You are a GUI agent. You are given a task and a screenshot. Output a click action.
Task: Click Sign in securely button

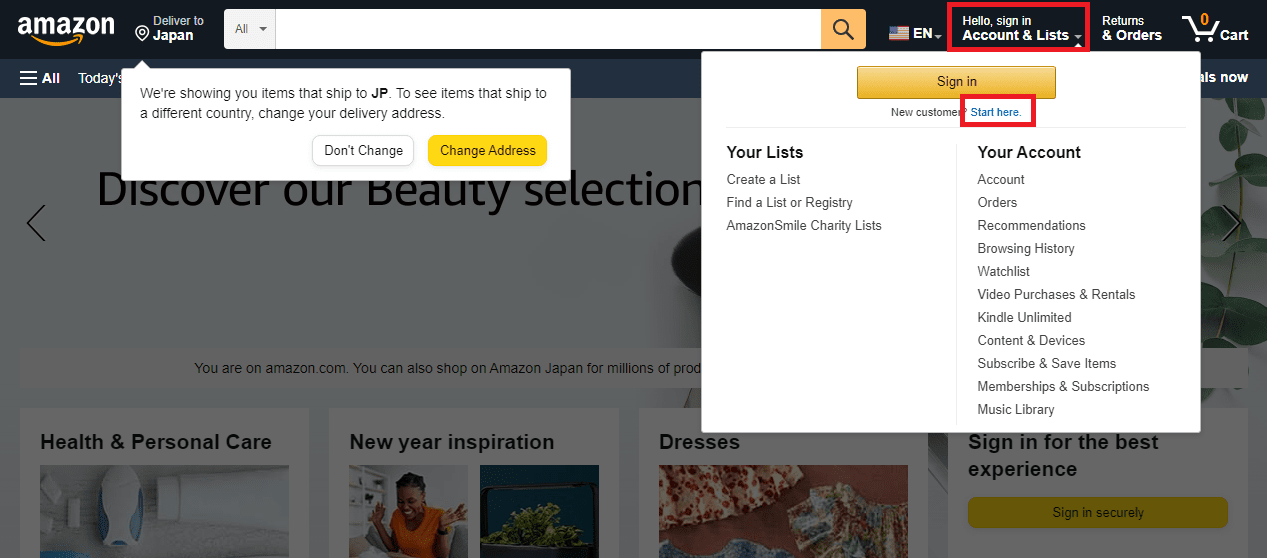click(1097, 512)
